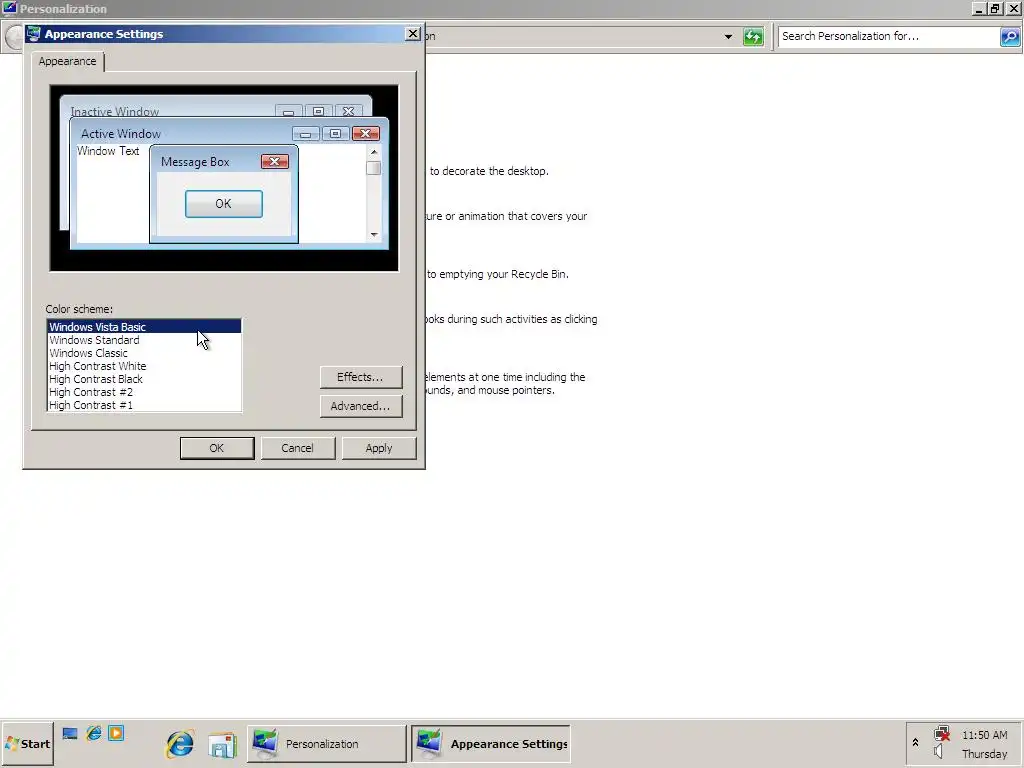This screenshot has height=768, width=1024.
Task: Click the Appearance Settings title bar icon
Action: click(x=34, y=34)
